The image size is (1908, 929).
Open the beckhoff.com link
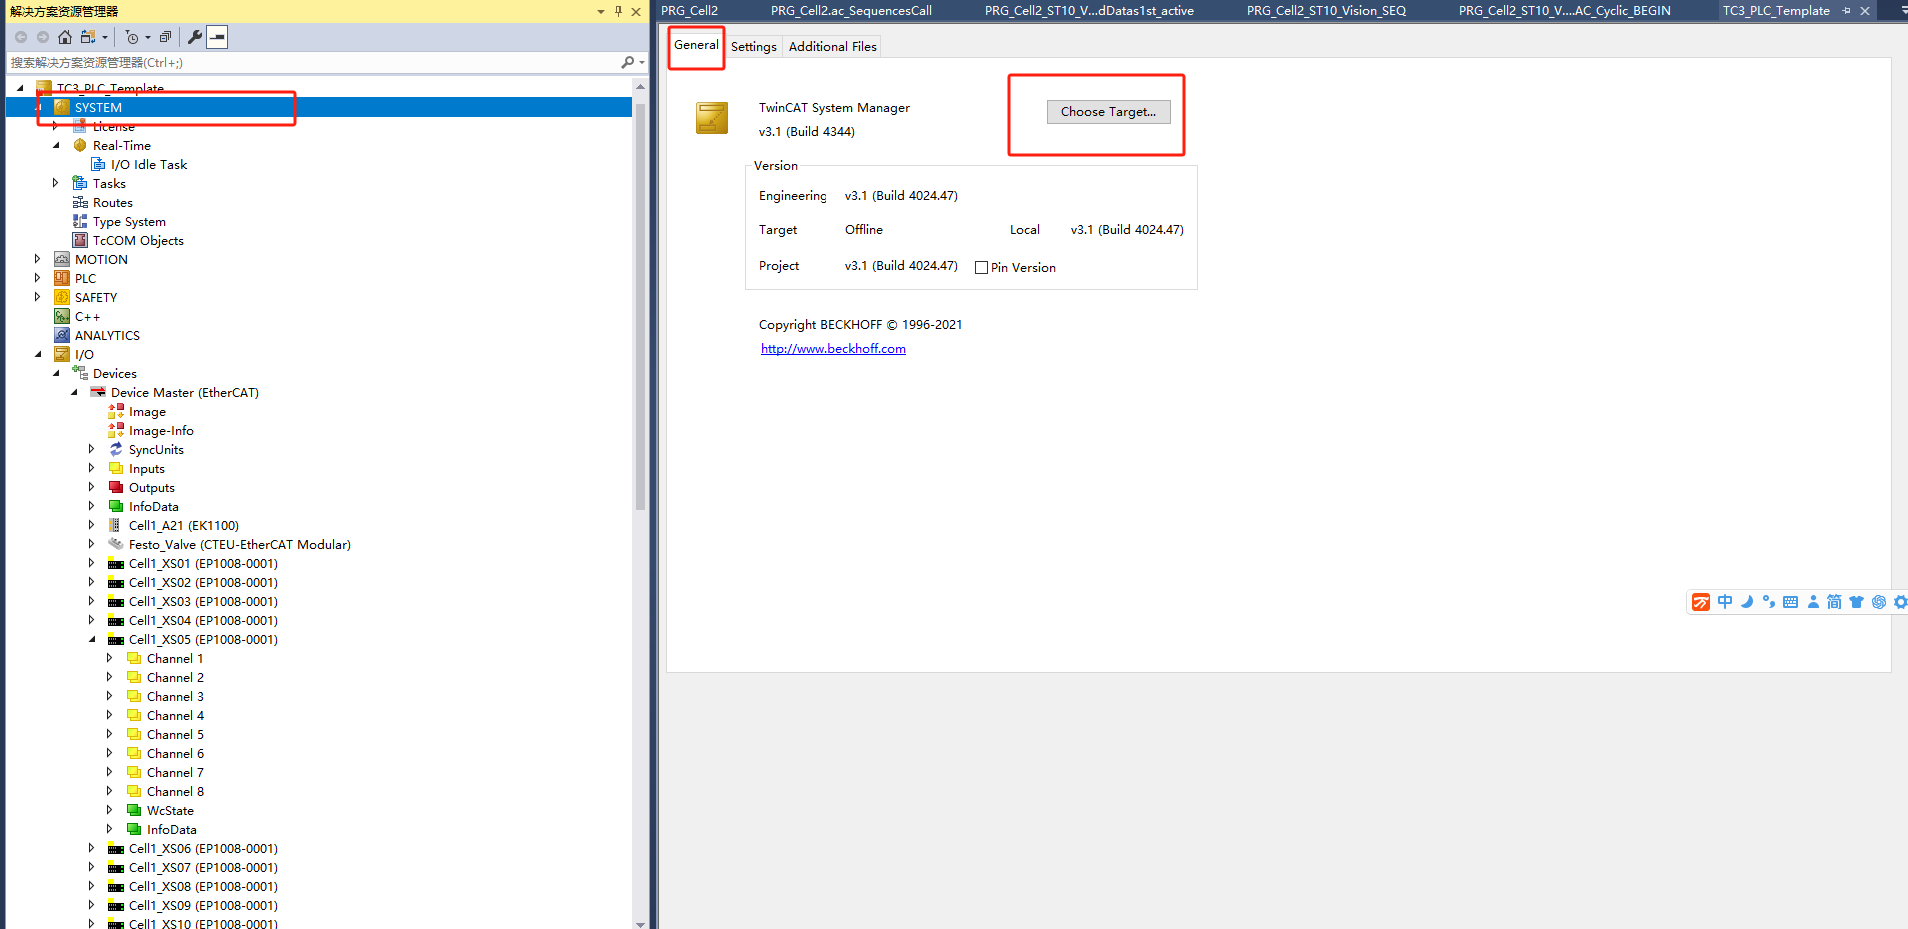click(833, 349)
